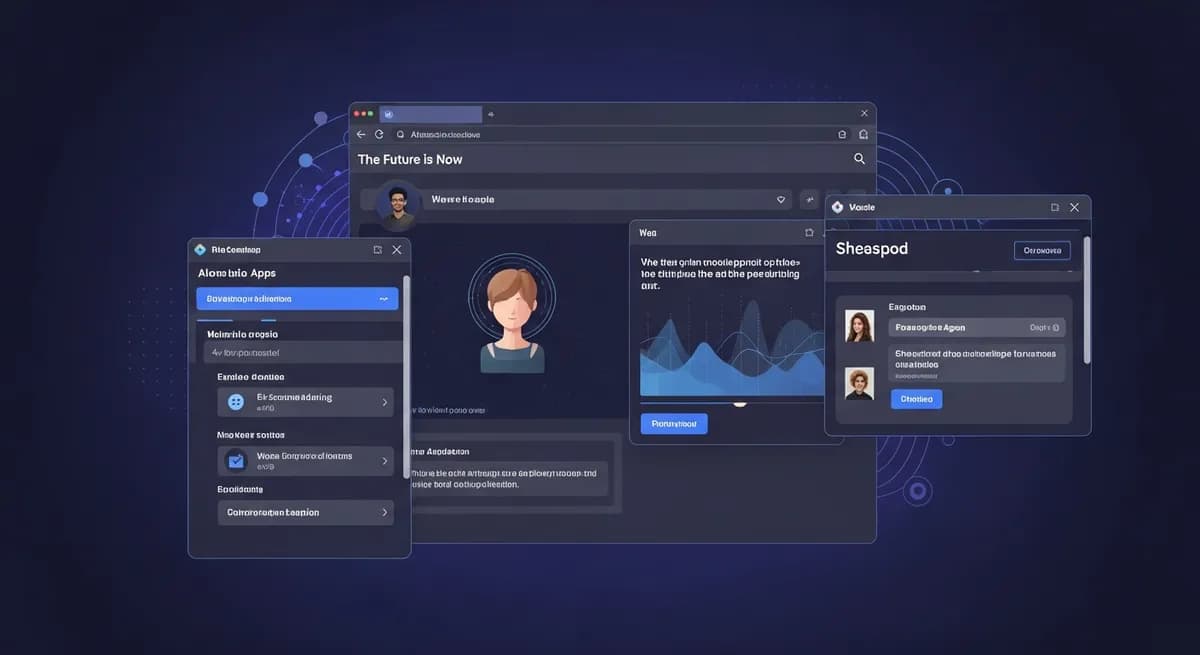Click the checkmark badge icon in the left panel list

click(x=235, y=460)
